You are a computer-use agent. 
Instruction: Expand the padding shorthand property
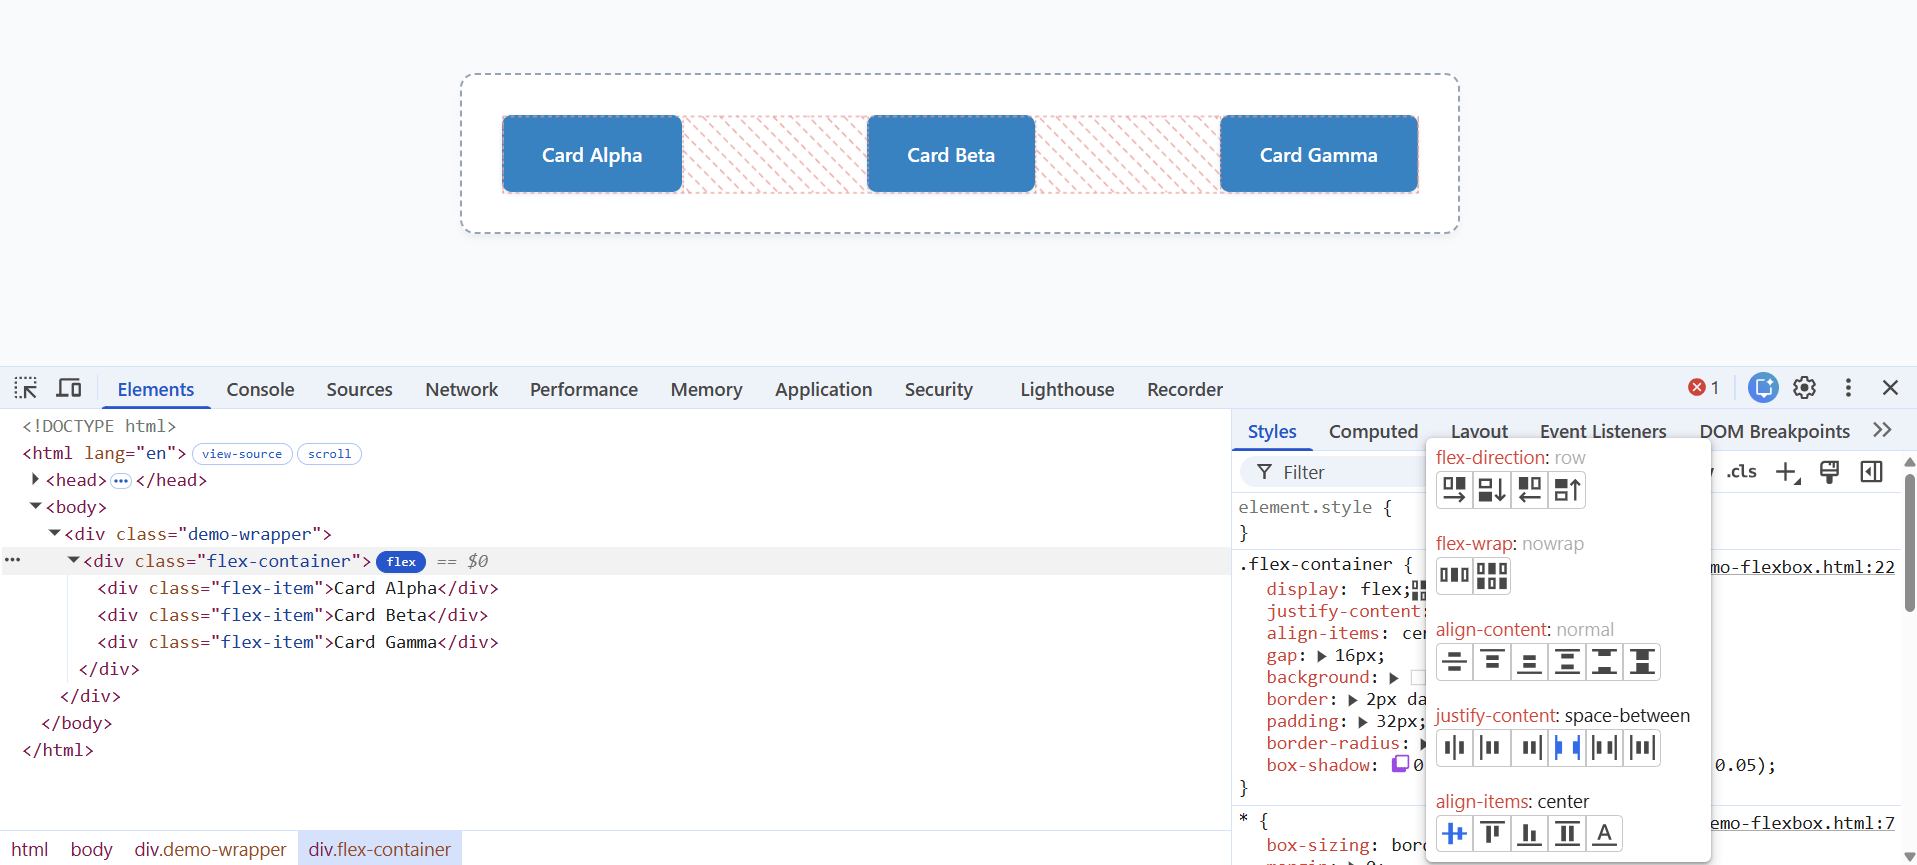(x=1363, y=722)
